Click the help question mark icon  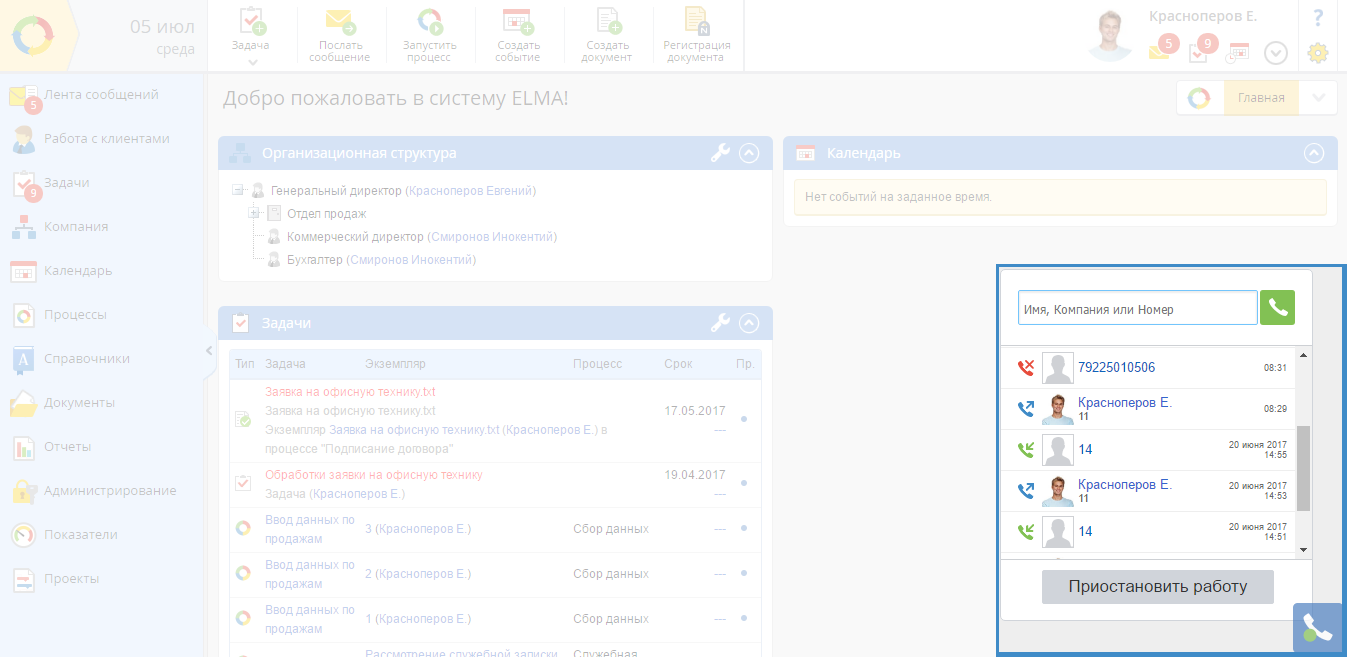(x=1318, y=17)
